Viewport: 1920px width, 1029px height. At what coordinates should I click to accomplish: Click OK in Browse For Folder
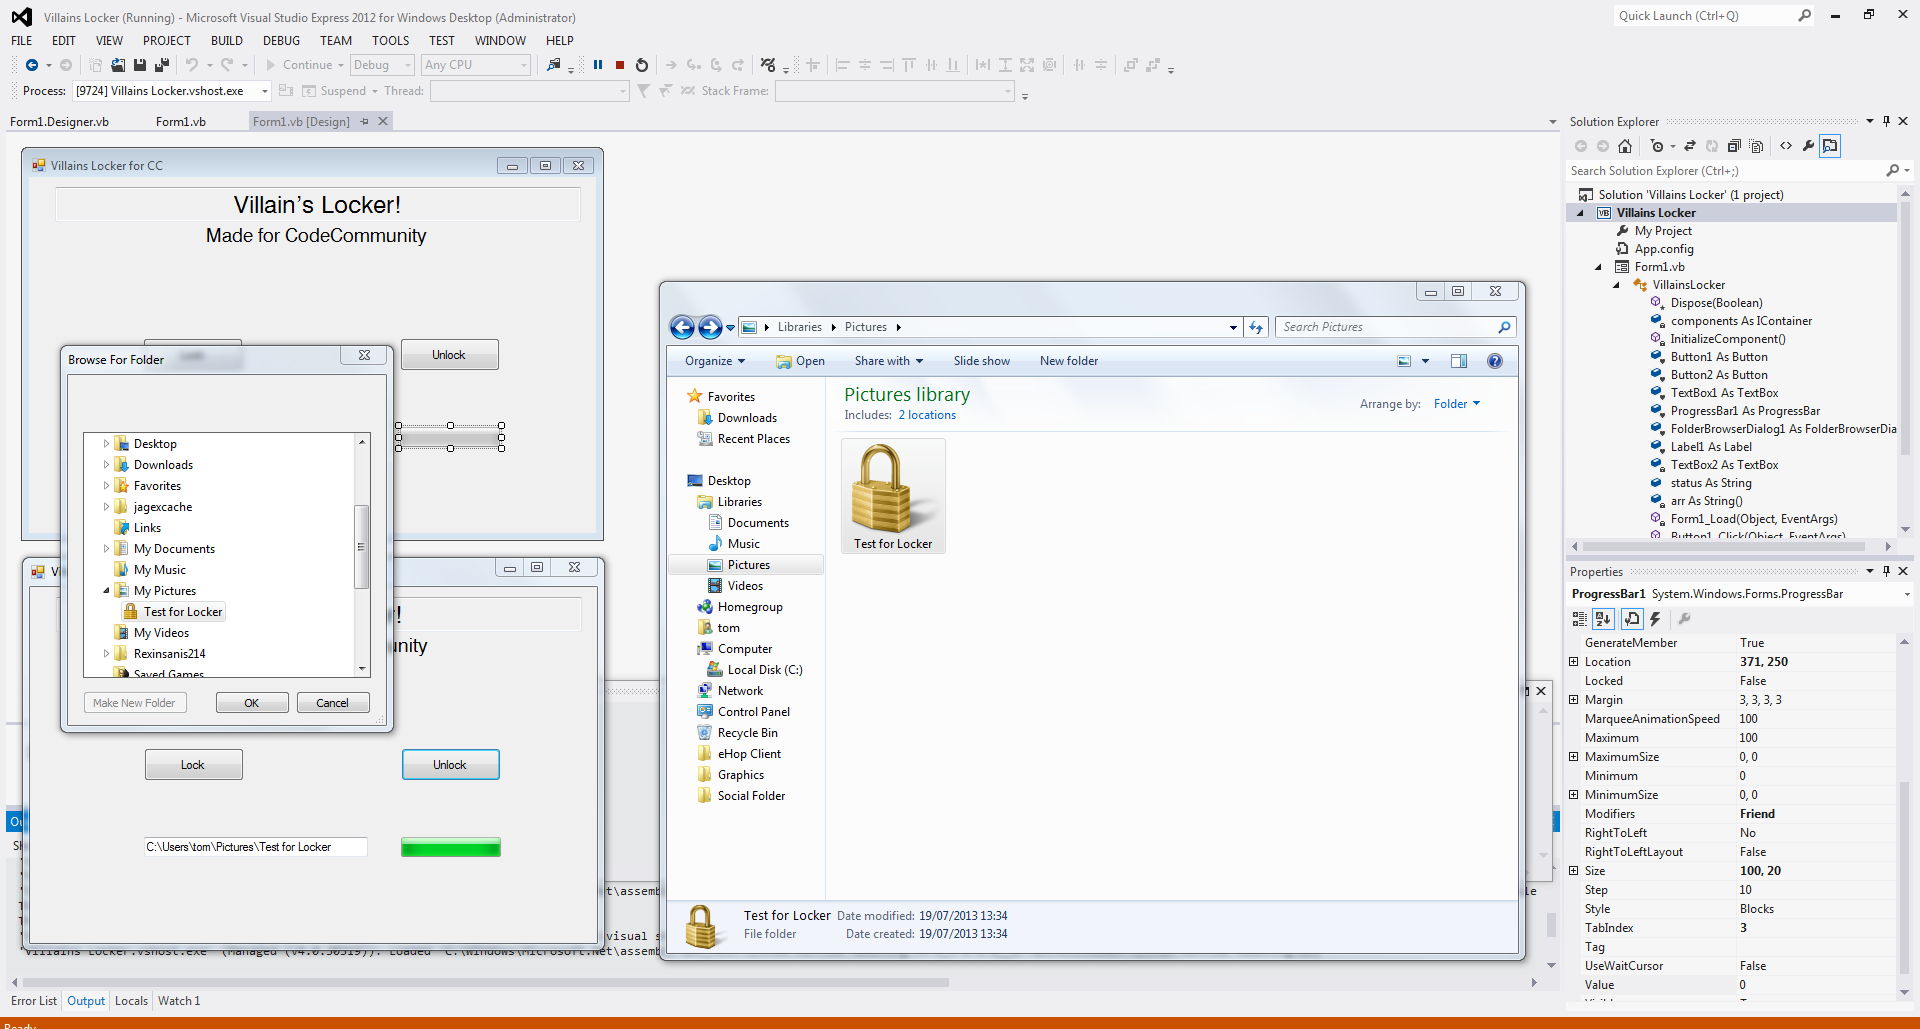point(252,703)
